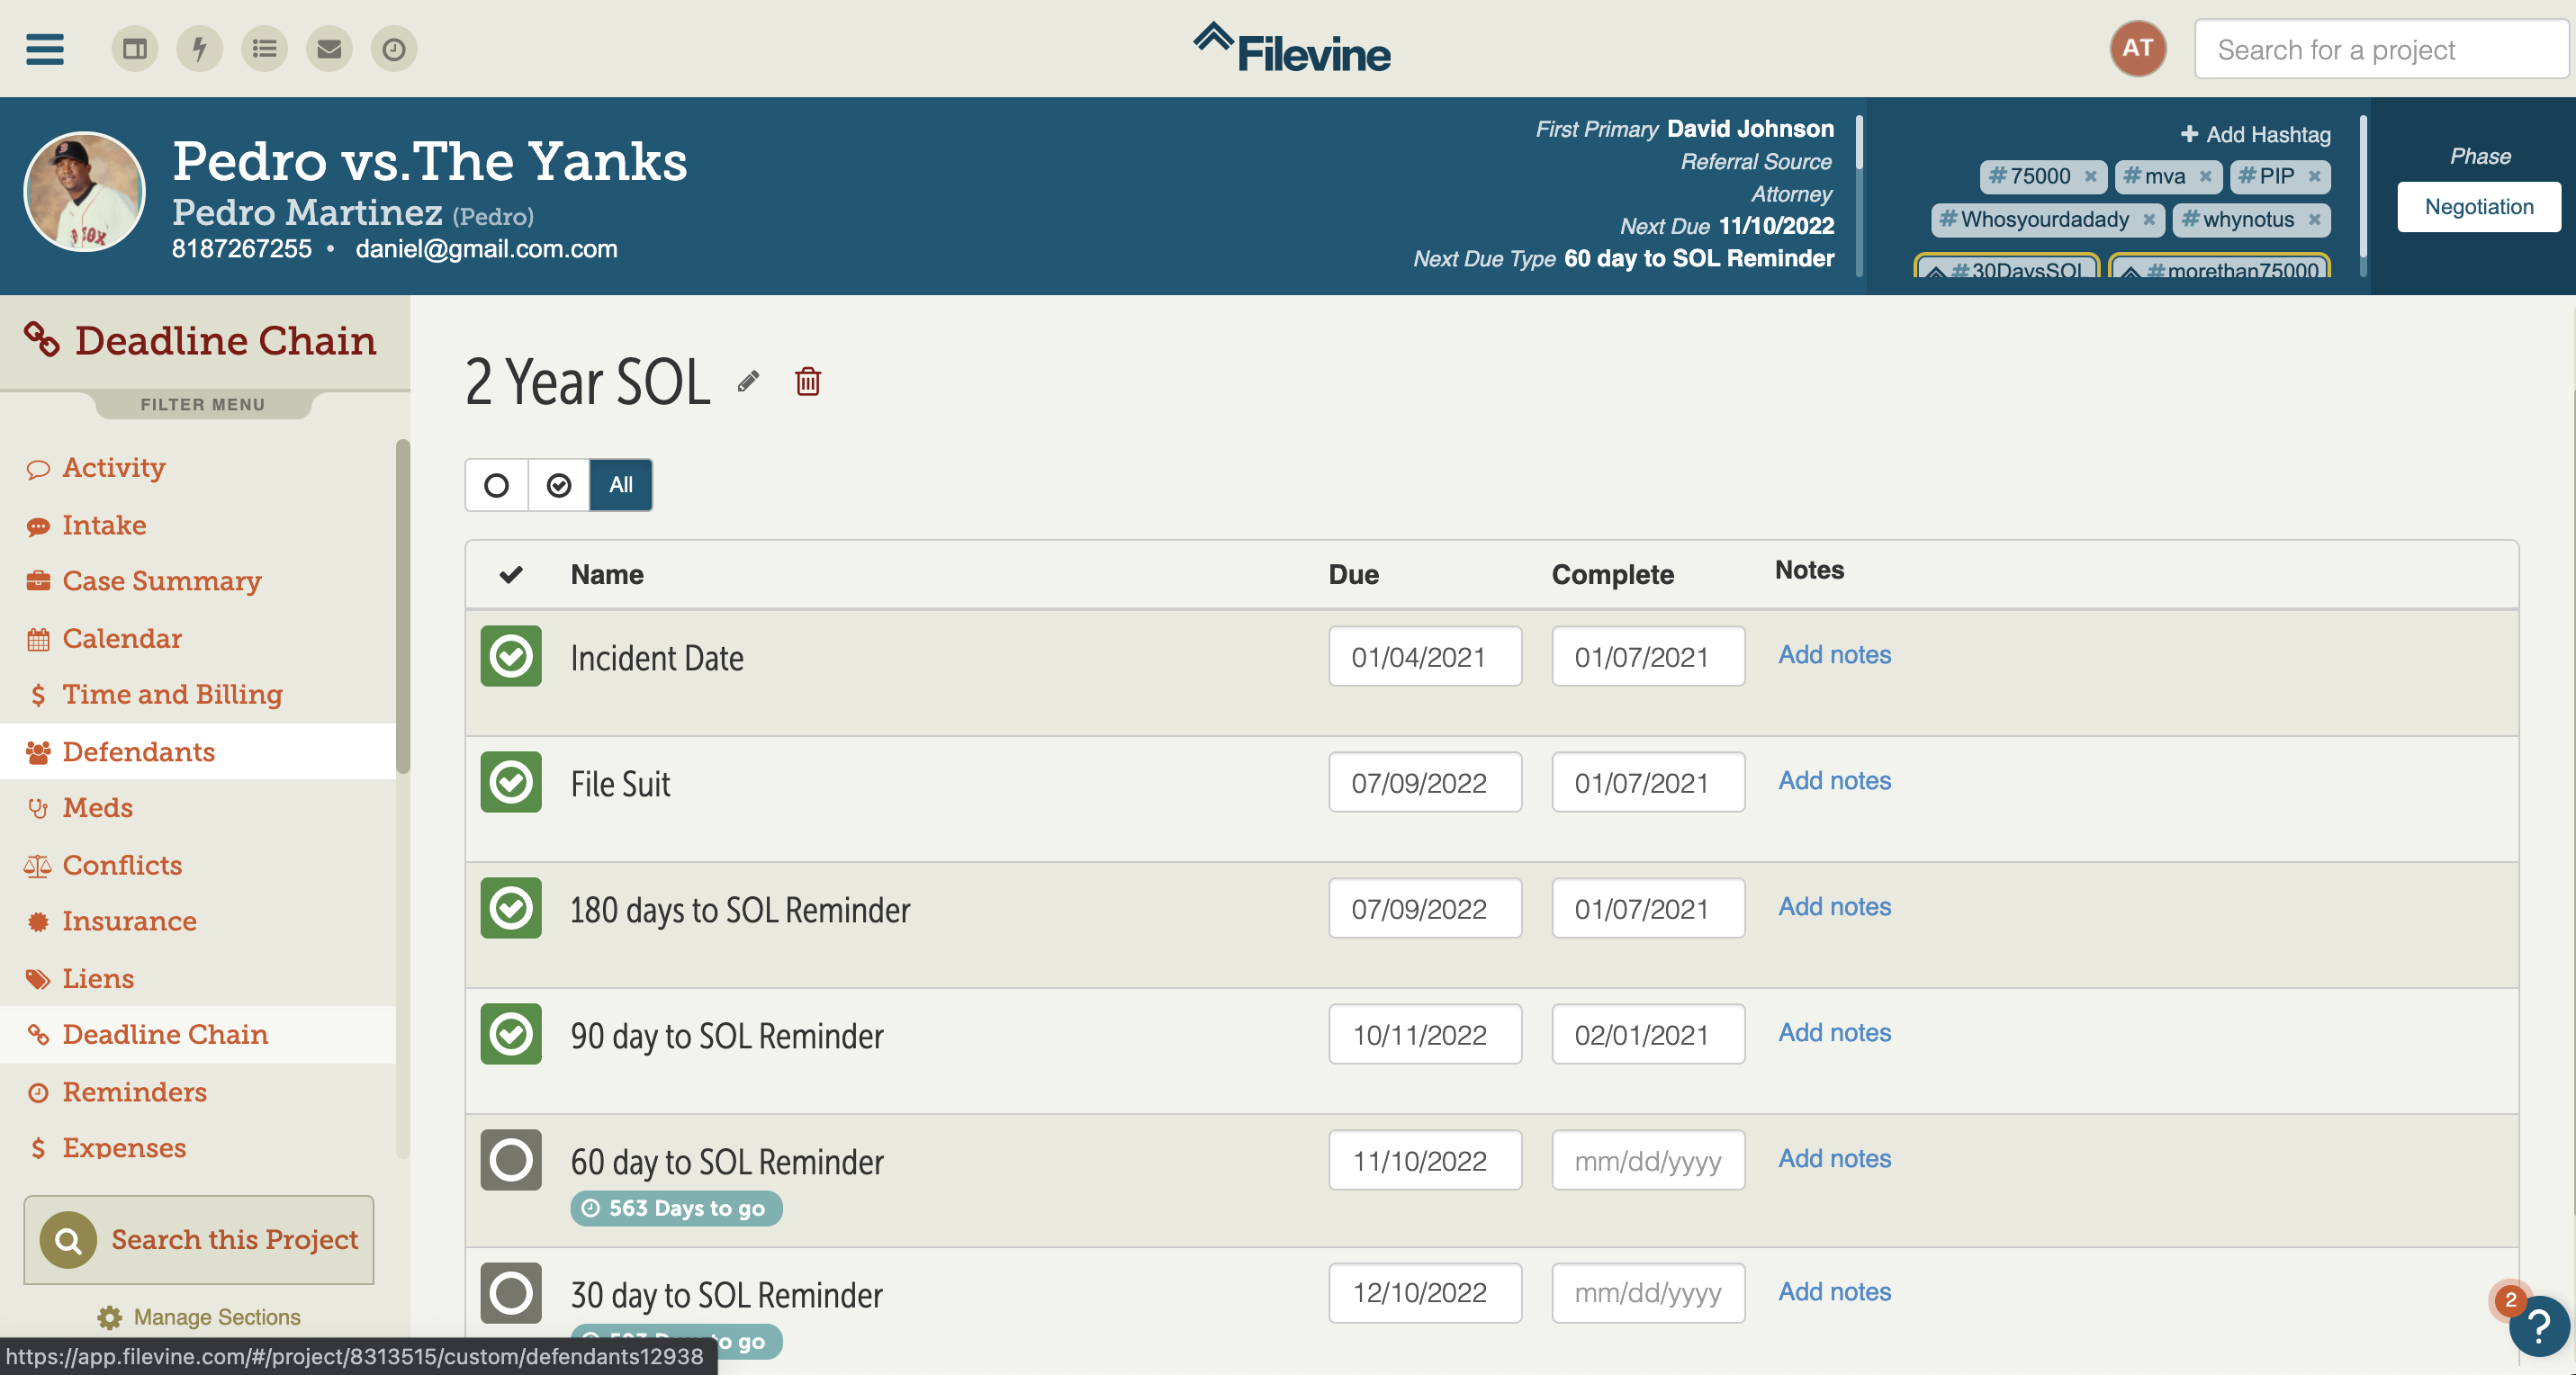This screenshot has width=2576, height=1375.
Task: Click Add Hashtag button
Action: (x=2256, y=134)
